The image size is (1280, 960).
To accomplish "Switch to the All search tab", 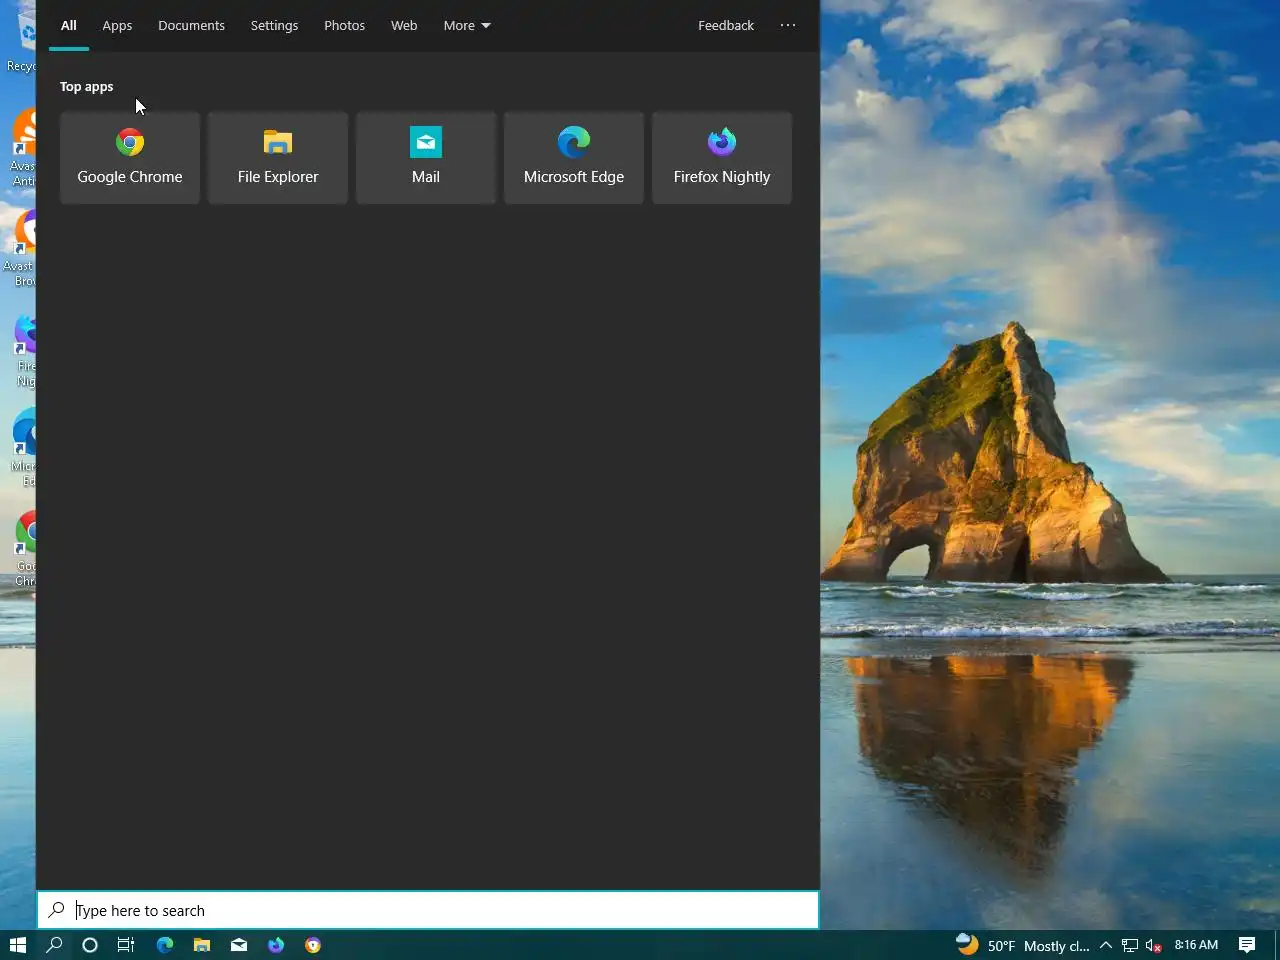I will coord(69,25).
